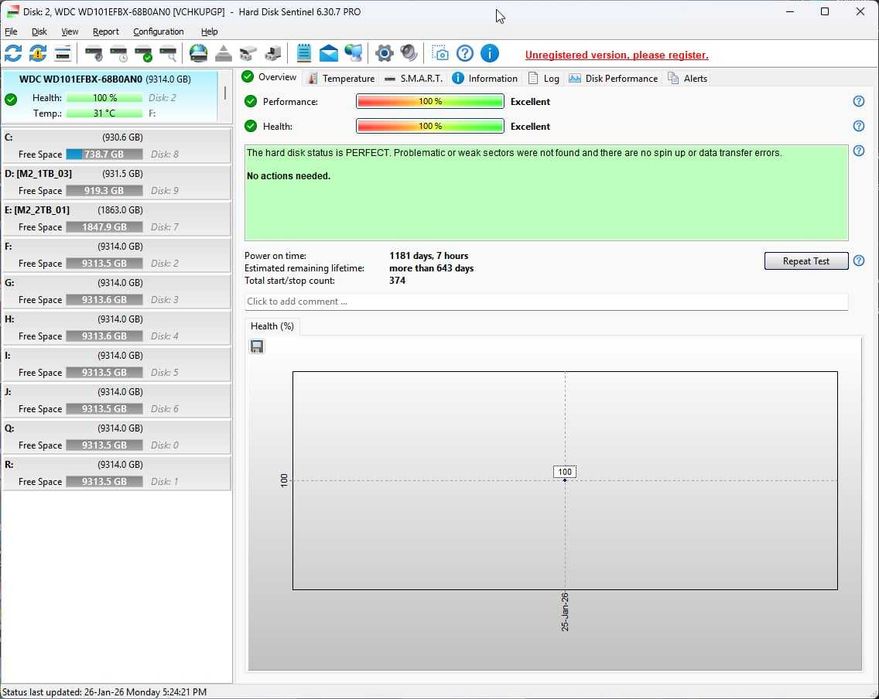
Task: Select drive C: in the partition list
Action: tap(117, 146)
